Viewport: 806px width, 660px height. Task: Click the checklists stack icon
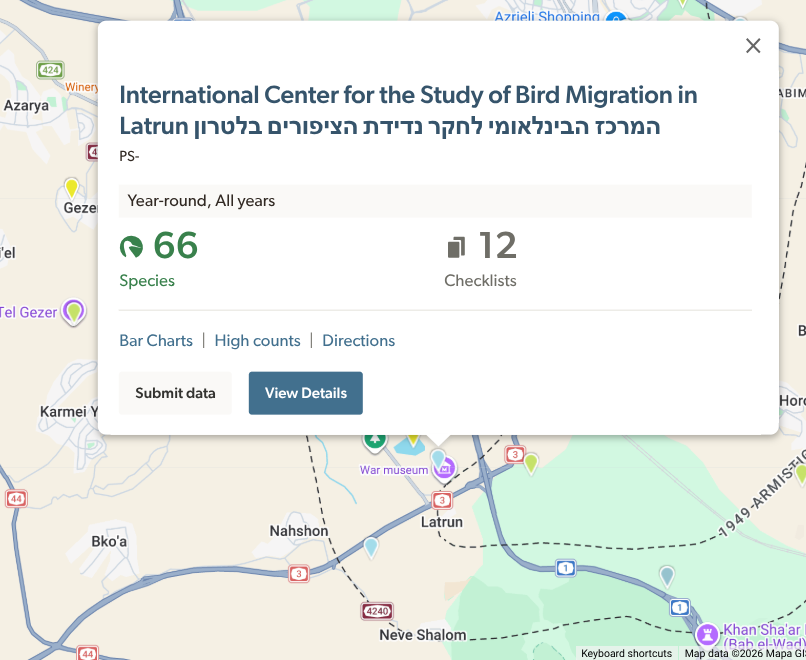point(456,247)
